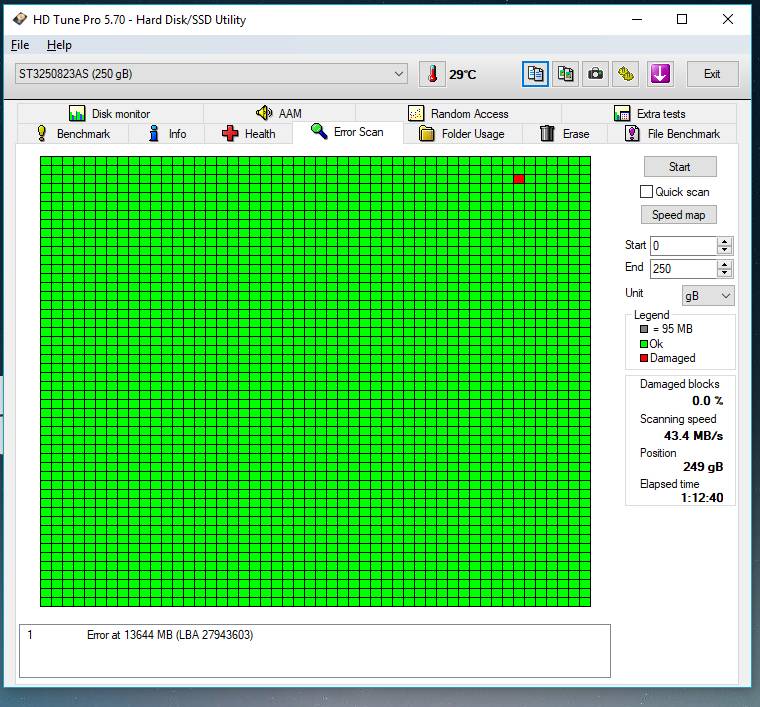Click the Speed map button
Screen dimensions: 760x707
click(x=679, y=215)
